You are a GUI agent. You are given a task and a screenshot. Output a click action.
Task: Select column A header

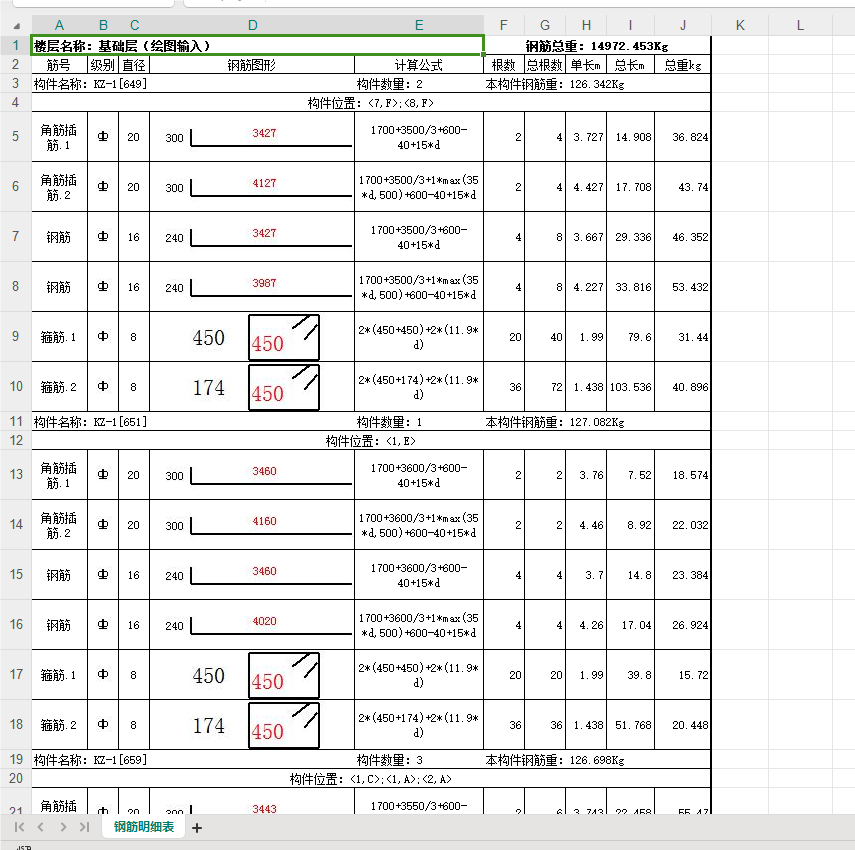coord(59,25)
